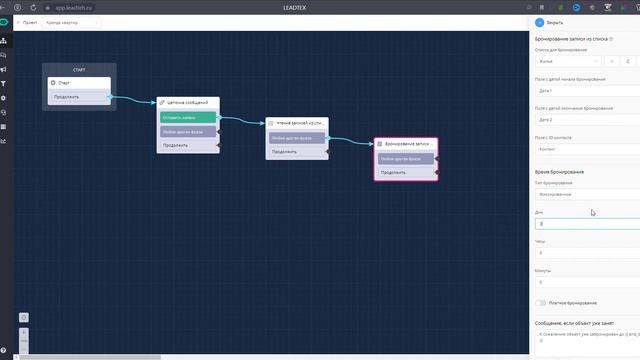Viewport: 640px width, 360px height.
Task: Click the Проект back link in top bar
Action: (30, 22)
